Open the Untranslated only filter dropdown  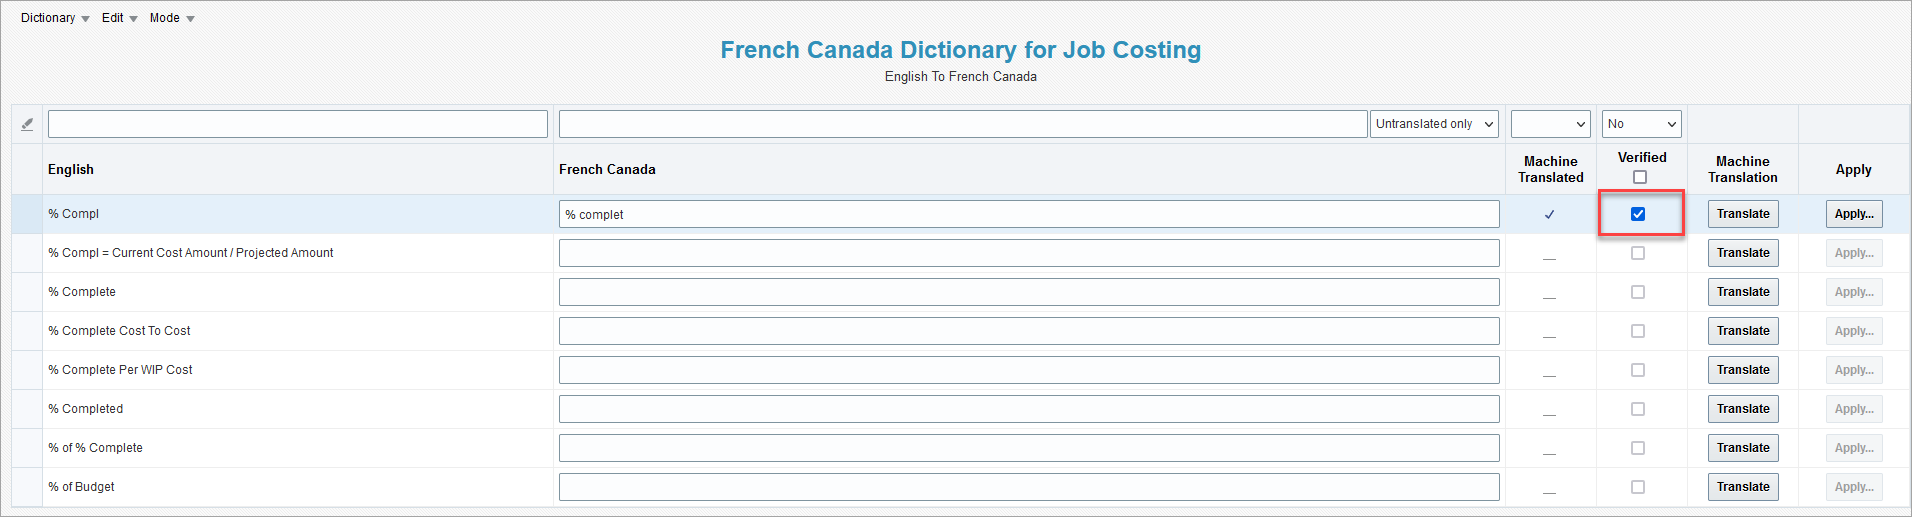tap(1434, 124)
